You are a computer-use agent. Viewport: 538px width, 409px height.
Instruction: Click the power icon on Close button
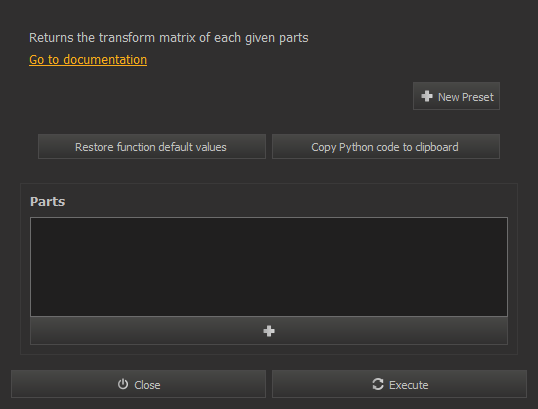[x=123, y=384]
